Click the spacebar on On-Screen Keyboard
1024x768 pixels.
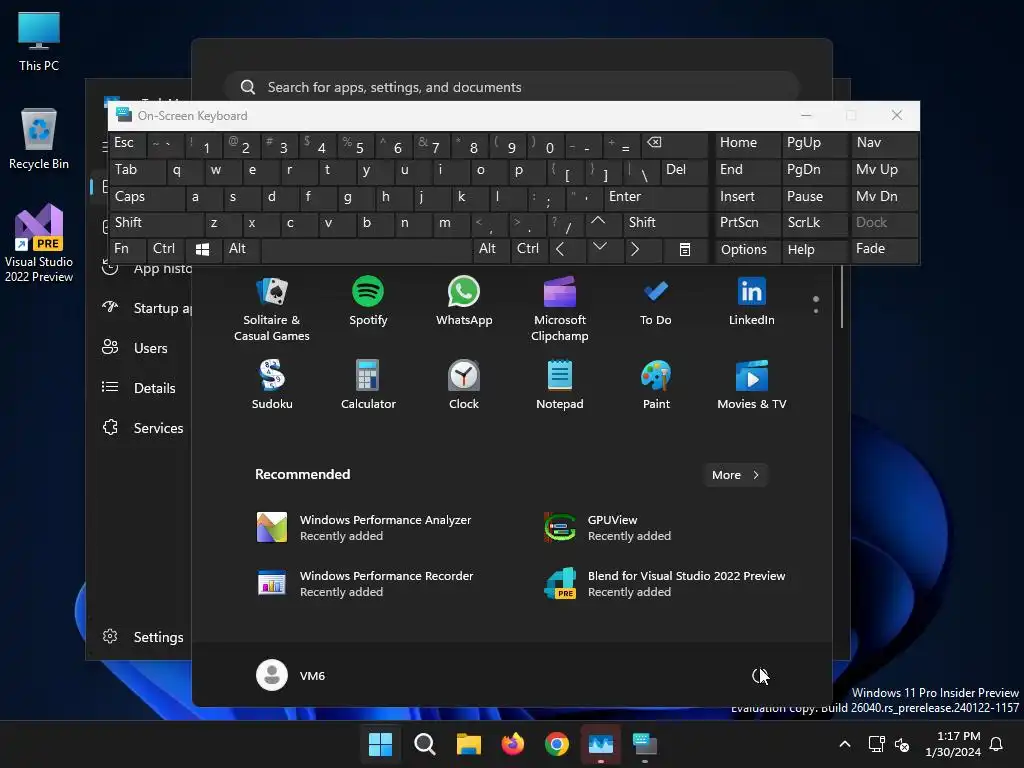366,249
